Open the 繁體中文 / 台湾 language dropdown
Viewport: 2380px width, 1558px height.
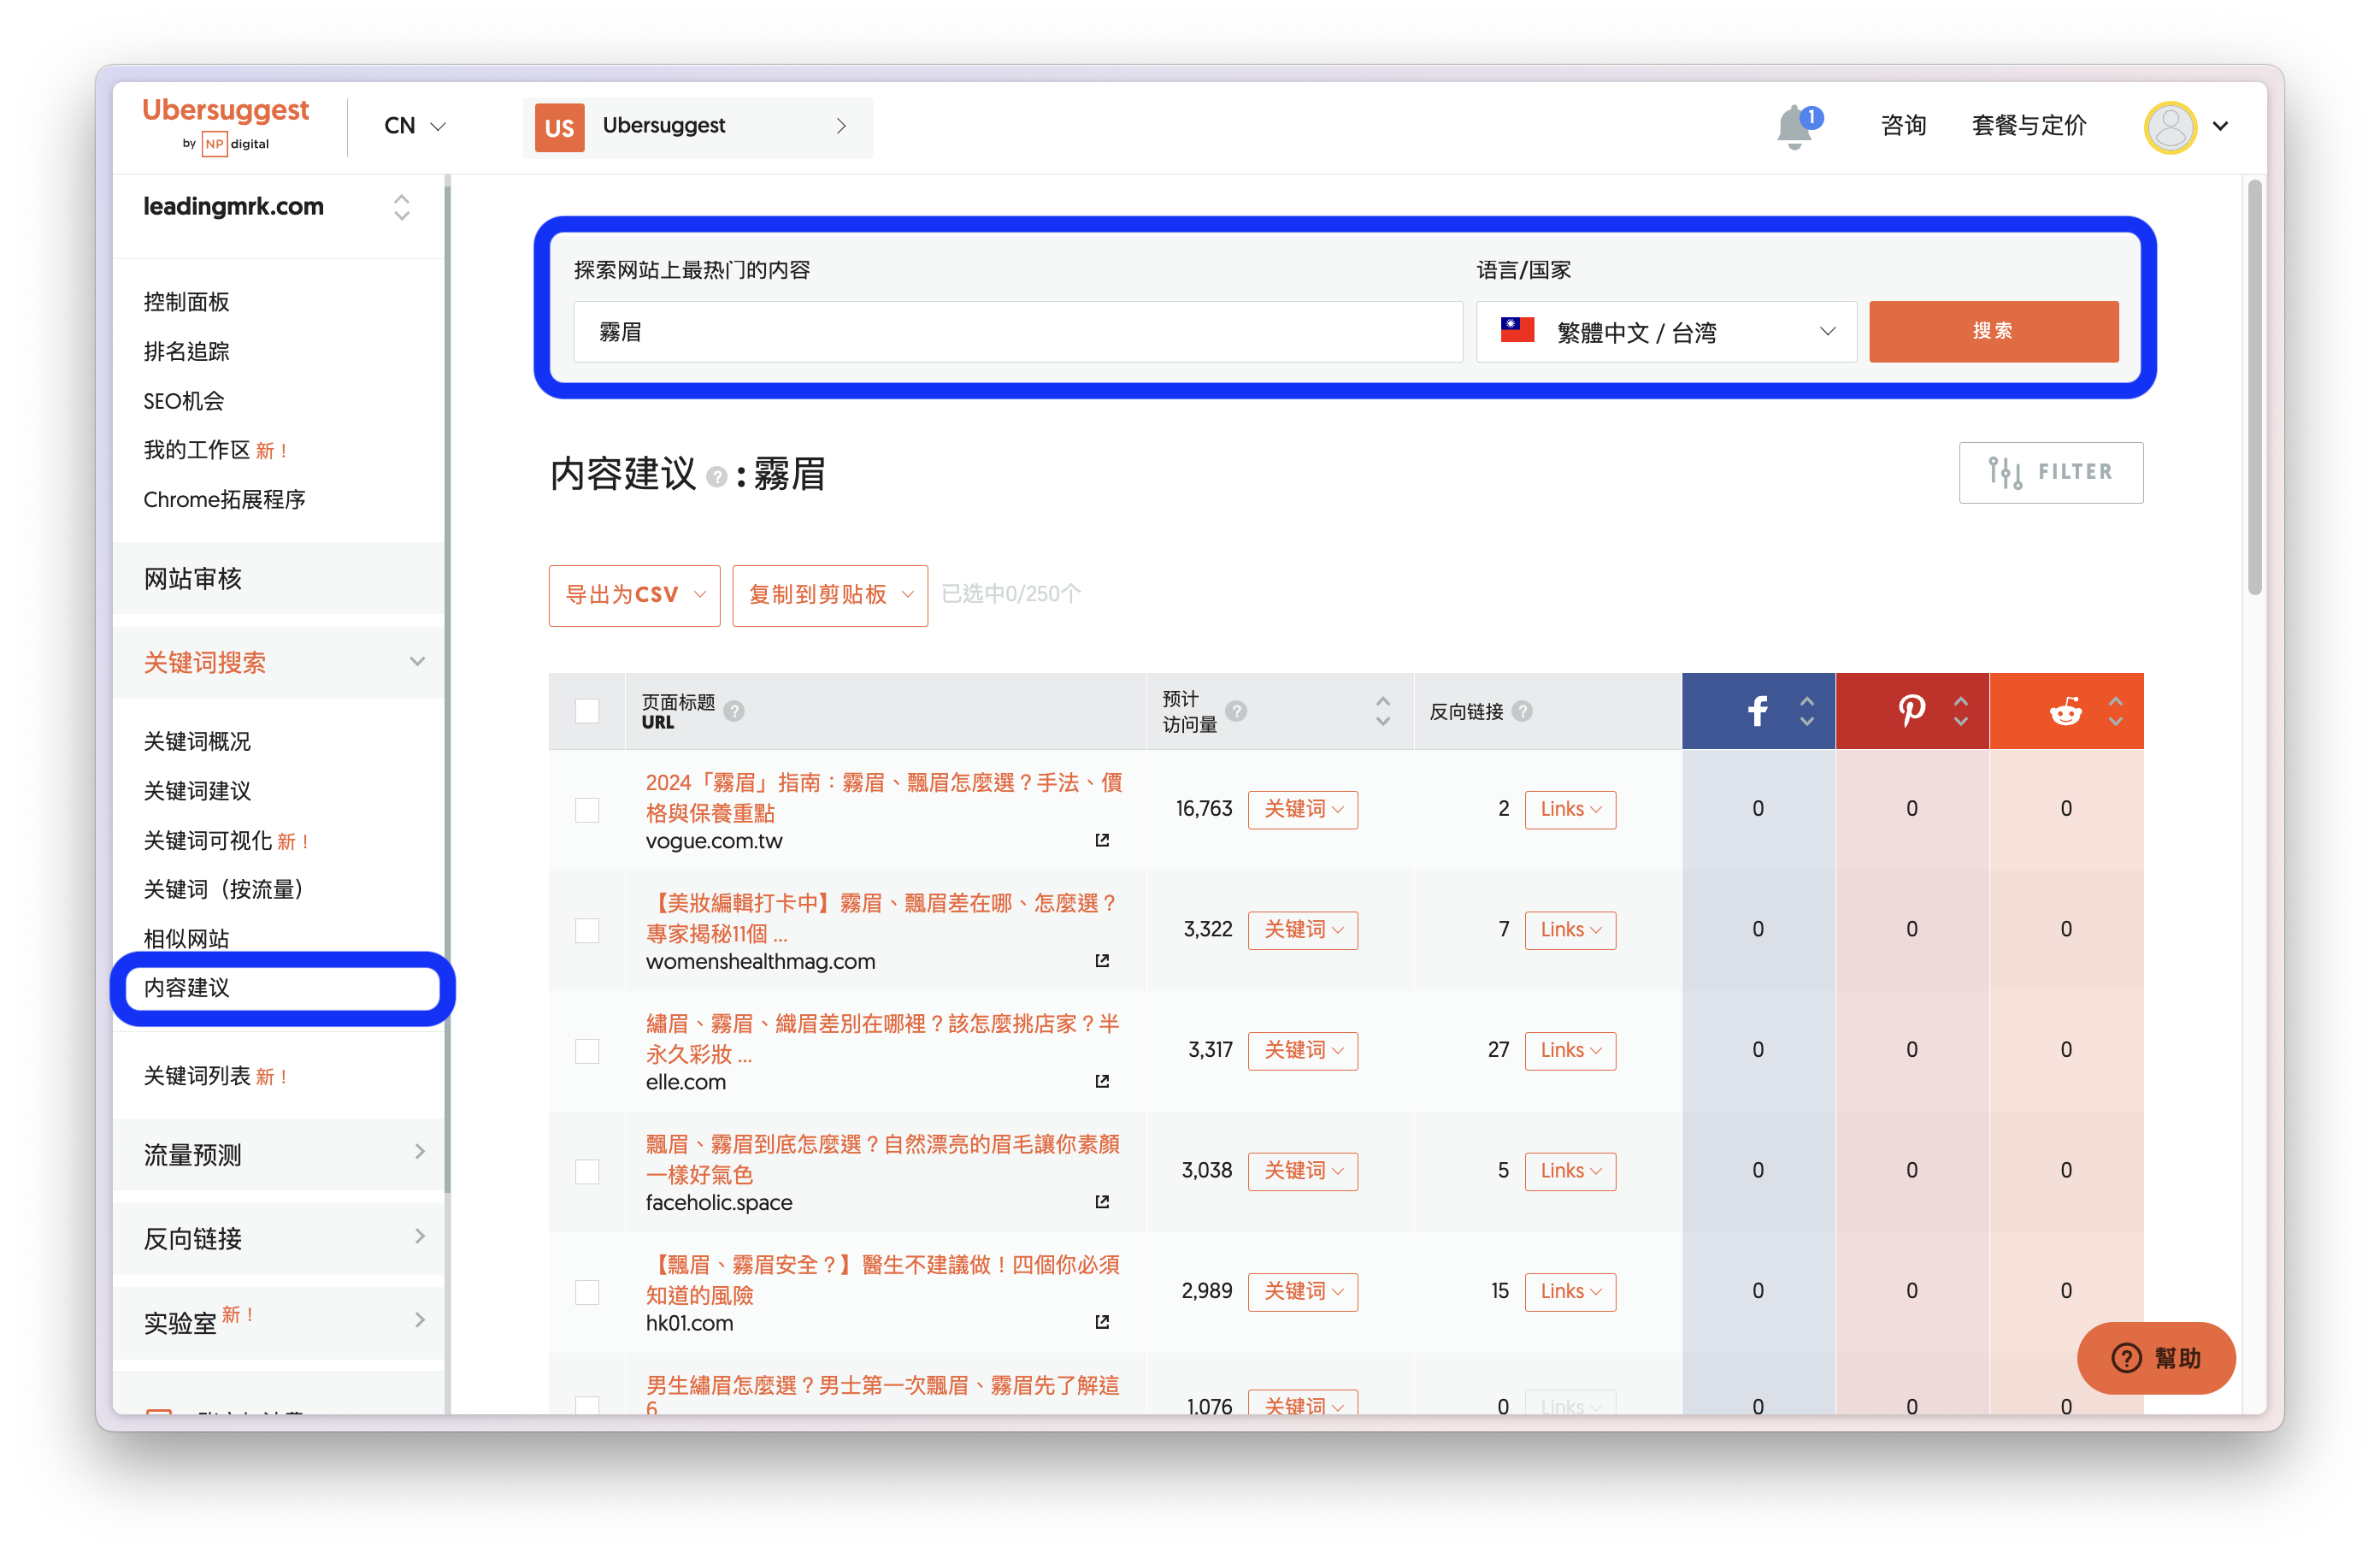[x=1666, y=332]
